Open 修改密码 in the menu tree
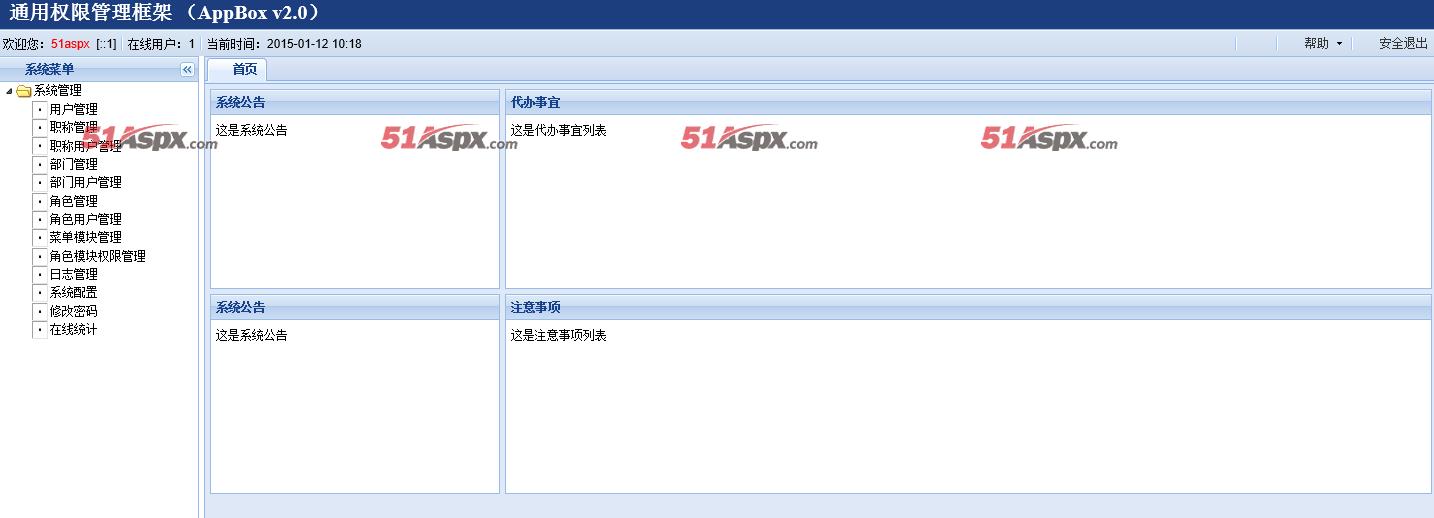 click(74, 311)
